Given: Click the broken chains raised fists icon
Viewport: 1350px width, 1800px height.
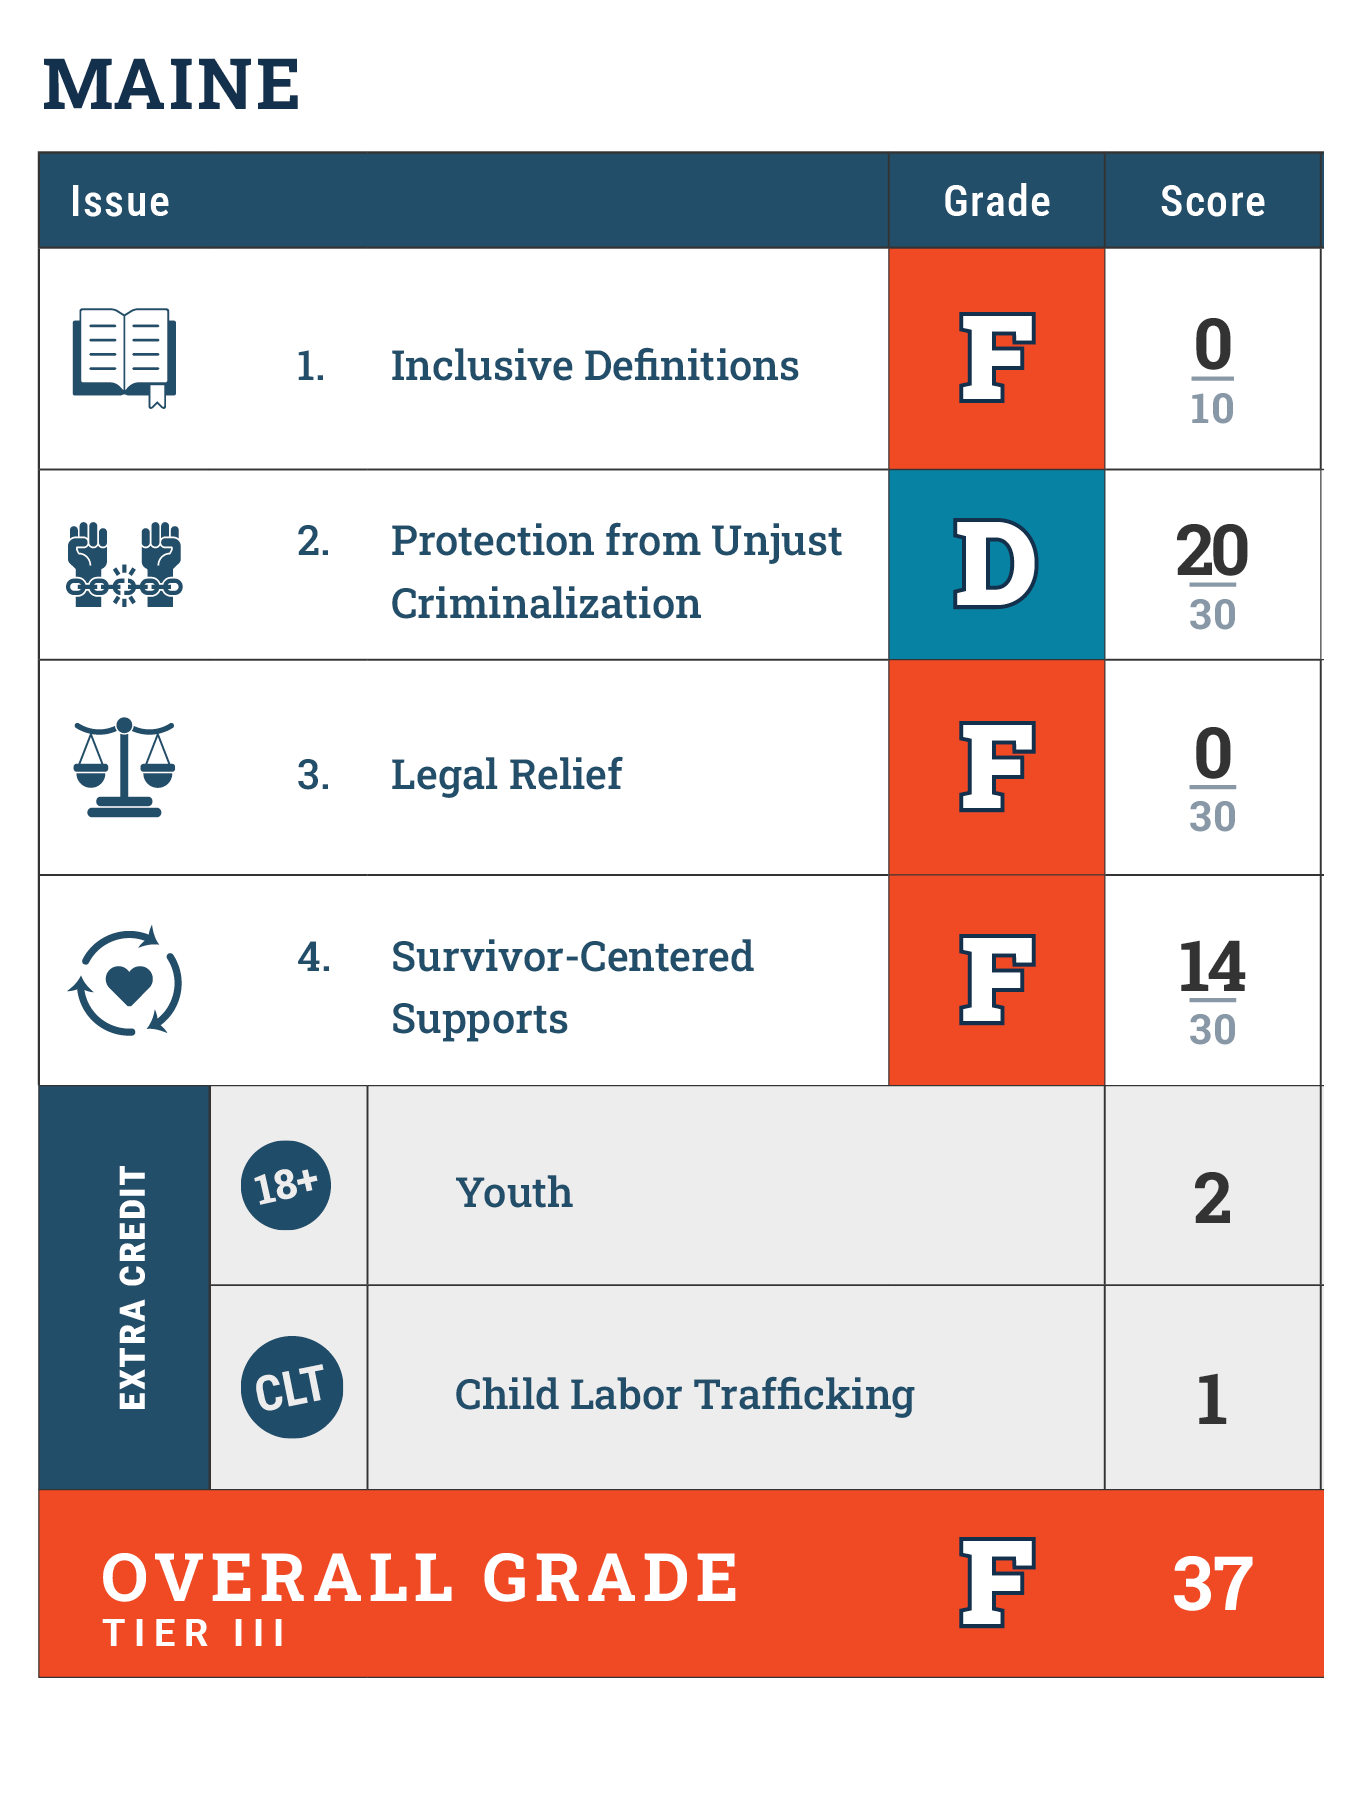Looking at the screenshot, I should click(124, 564).
